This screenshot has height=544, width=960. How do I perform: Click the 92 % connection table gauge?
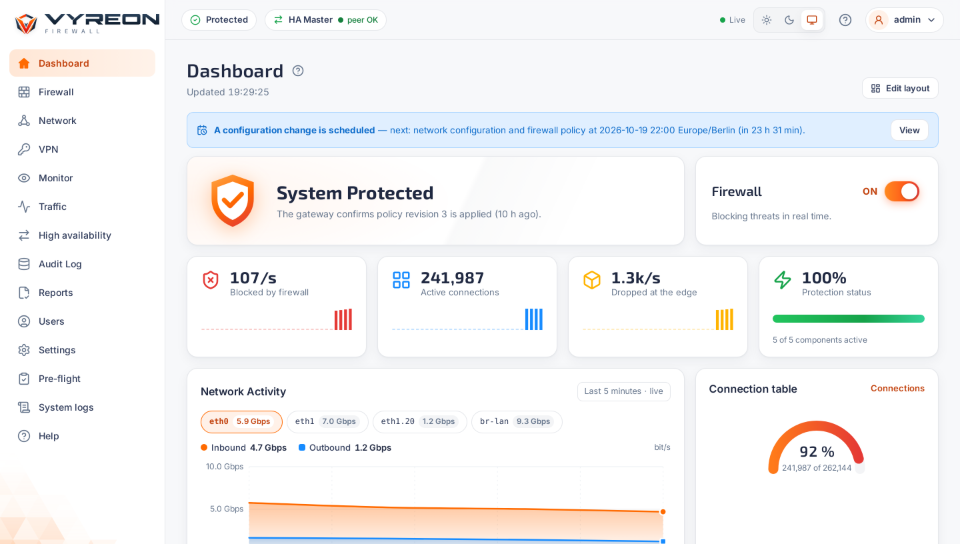click(816, 447)
